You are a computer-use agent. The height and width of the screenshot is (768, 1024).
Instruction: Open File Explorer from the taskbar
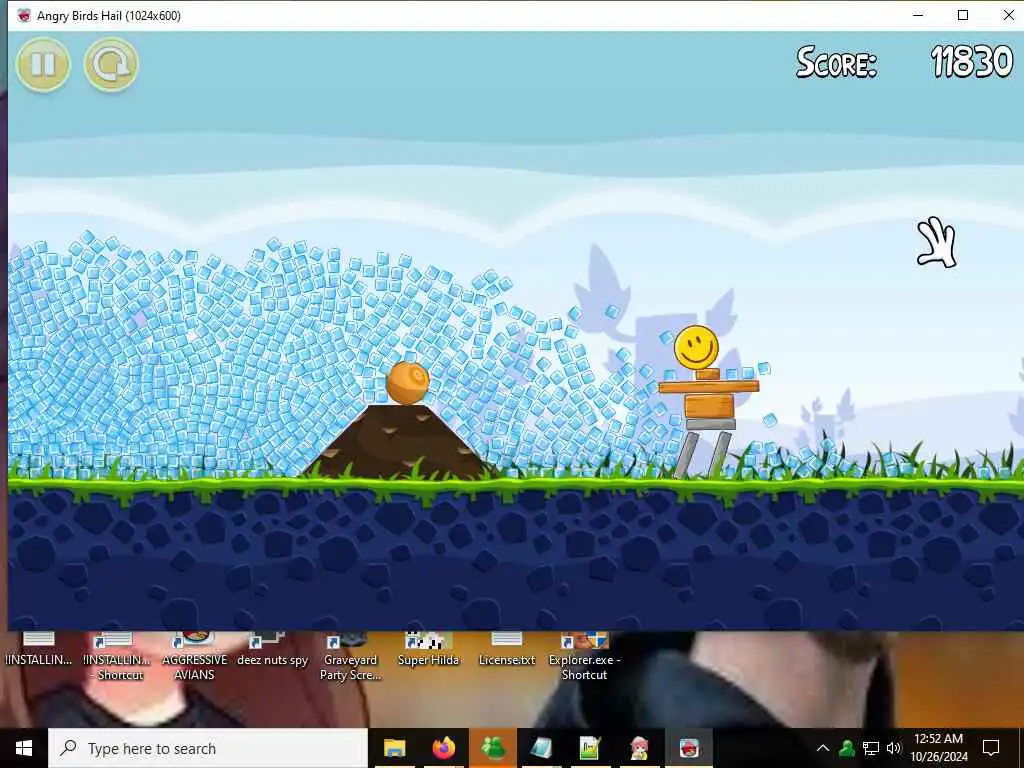click(394, 748)
